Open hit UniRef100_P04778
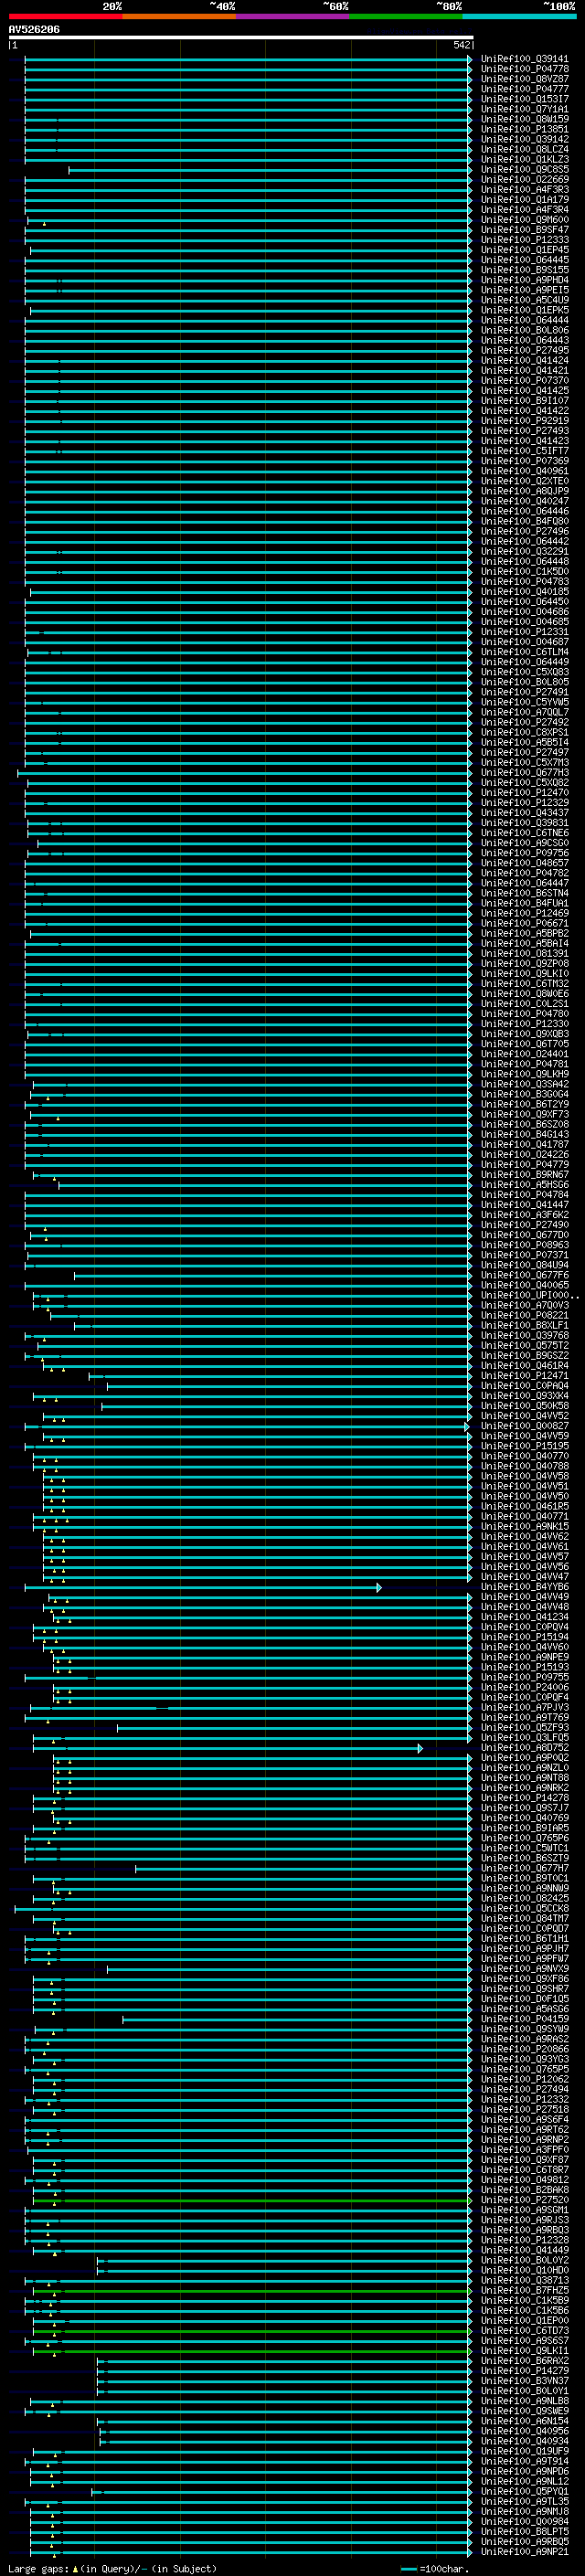 click(x=524, y=69)
